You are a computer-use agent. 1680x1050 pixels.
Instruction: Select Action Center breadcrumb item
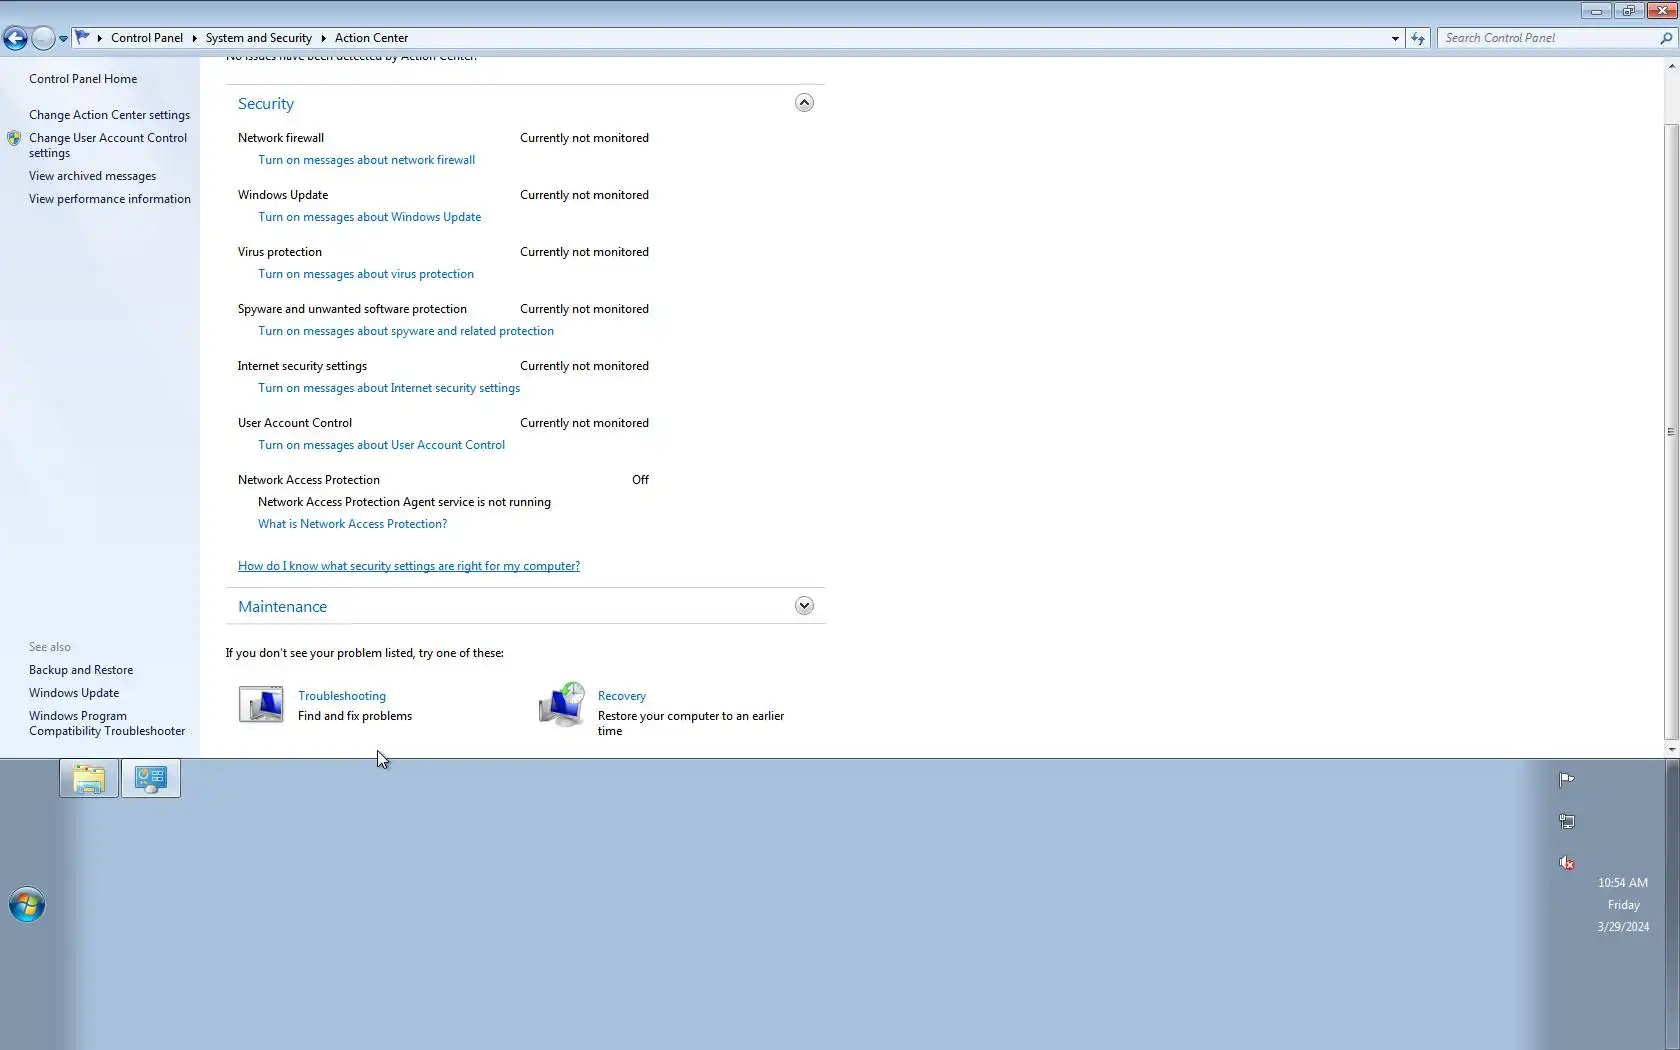point(371,38)
